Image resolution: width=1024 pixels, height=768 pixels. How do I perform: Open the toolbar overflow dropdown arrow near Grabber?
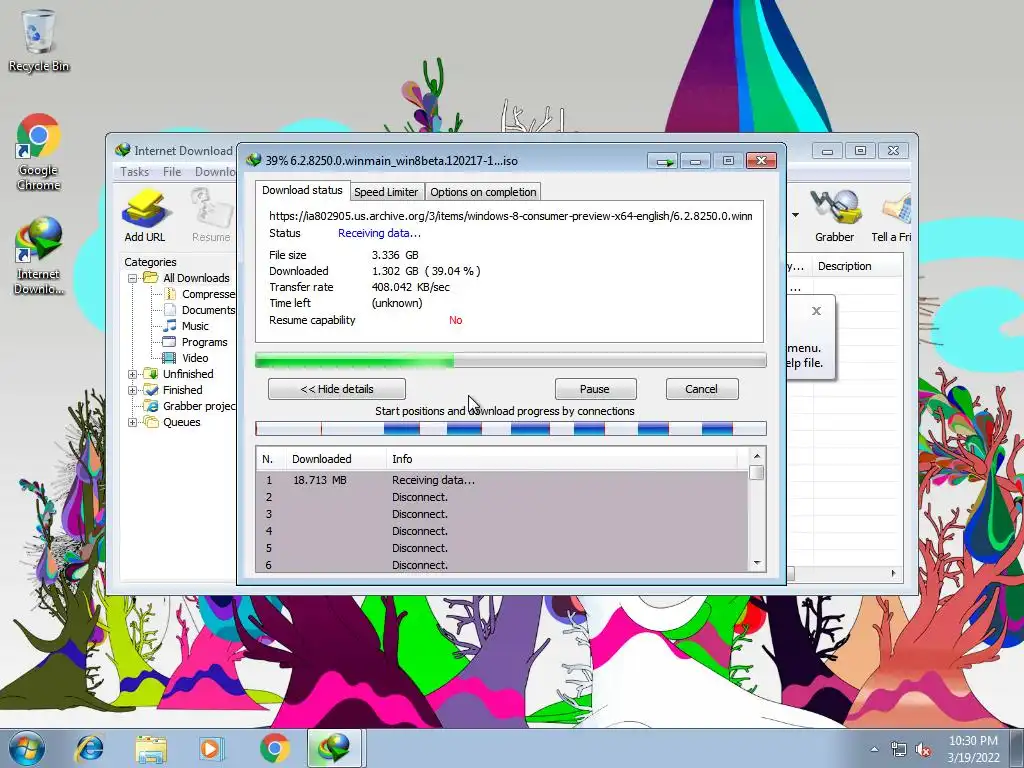(795, 215)
